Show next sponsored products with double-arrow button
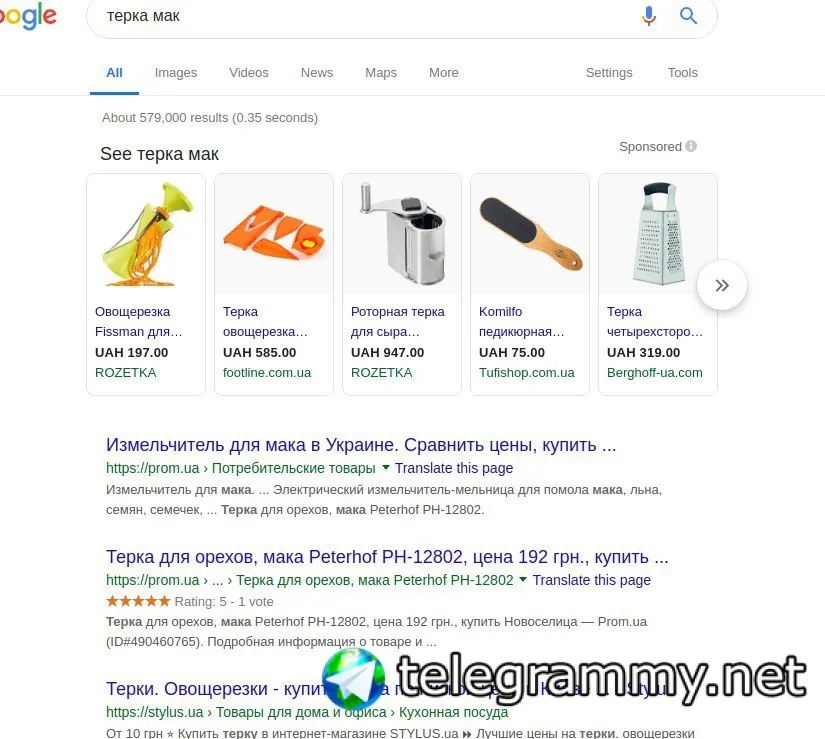825x739 pixels. pyautogui.click(x=722, y=285)
